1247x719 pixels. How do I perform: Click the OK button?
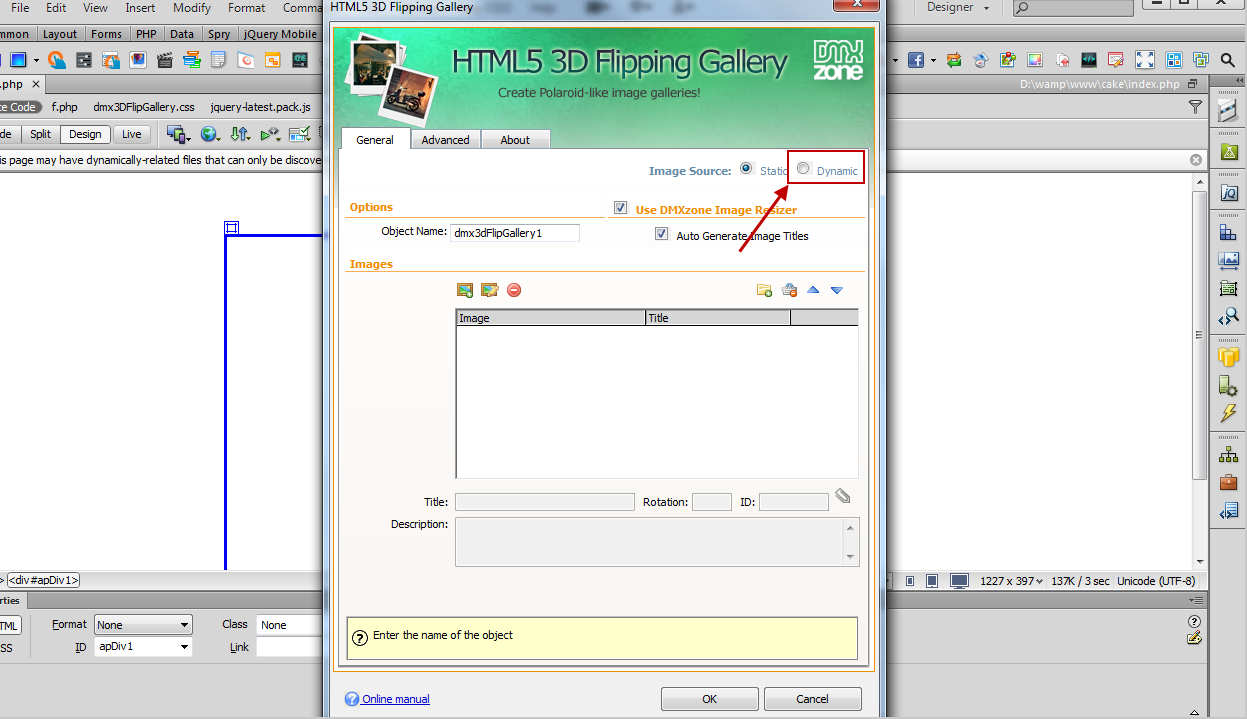point(709,699)
